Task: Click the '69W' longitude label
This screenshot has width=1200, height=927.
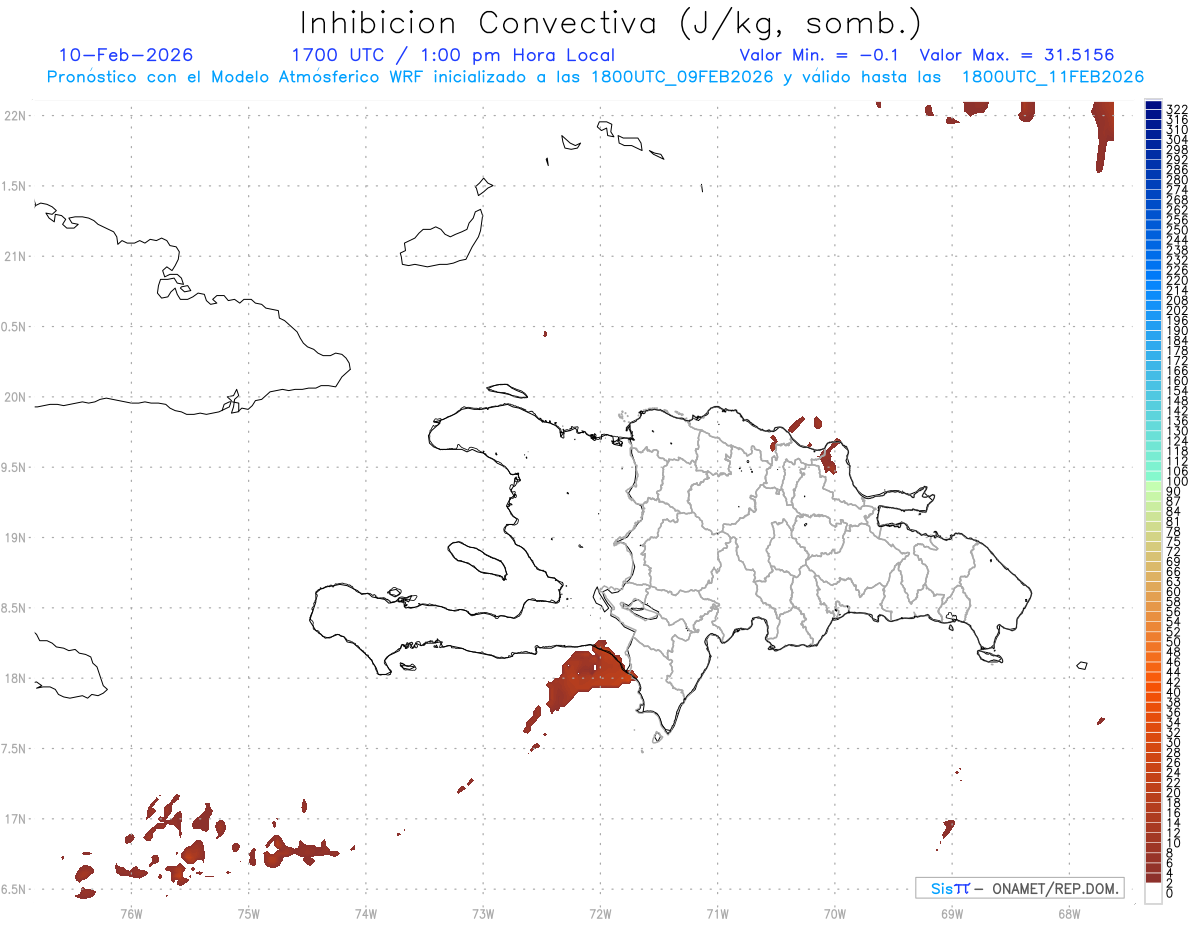Action: pos(952,913)
